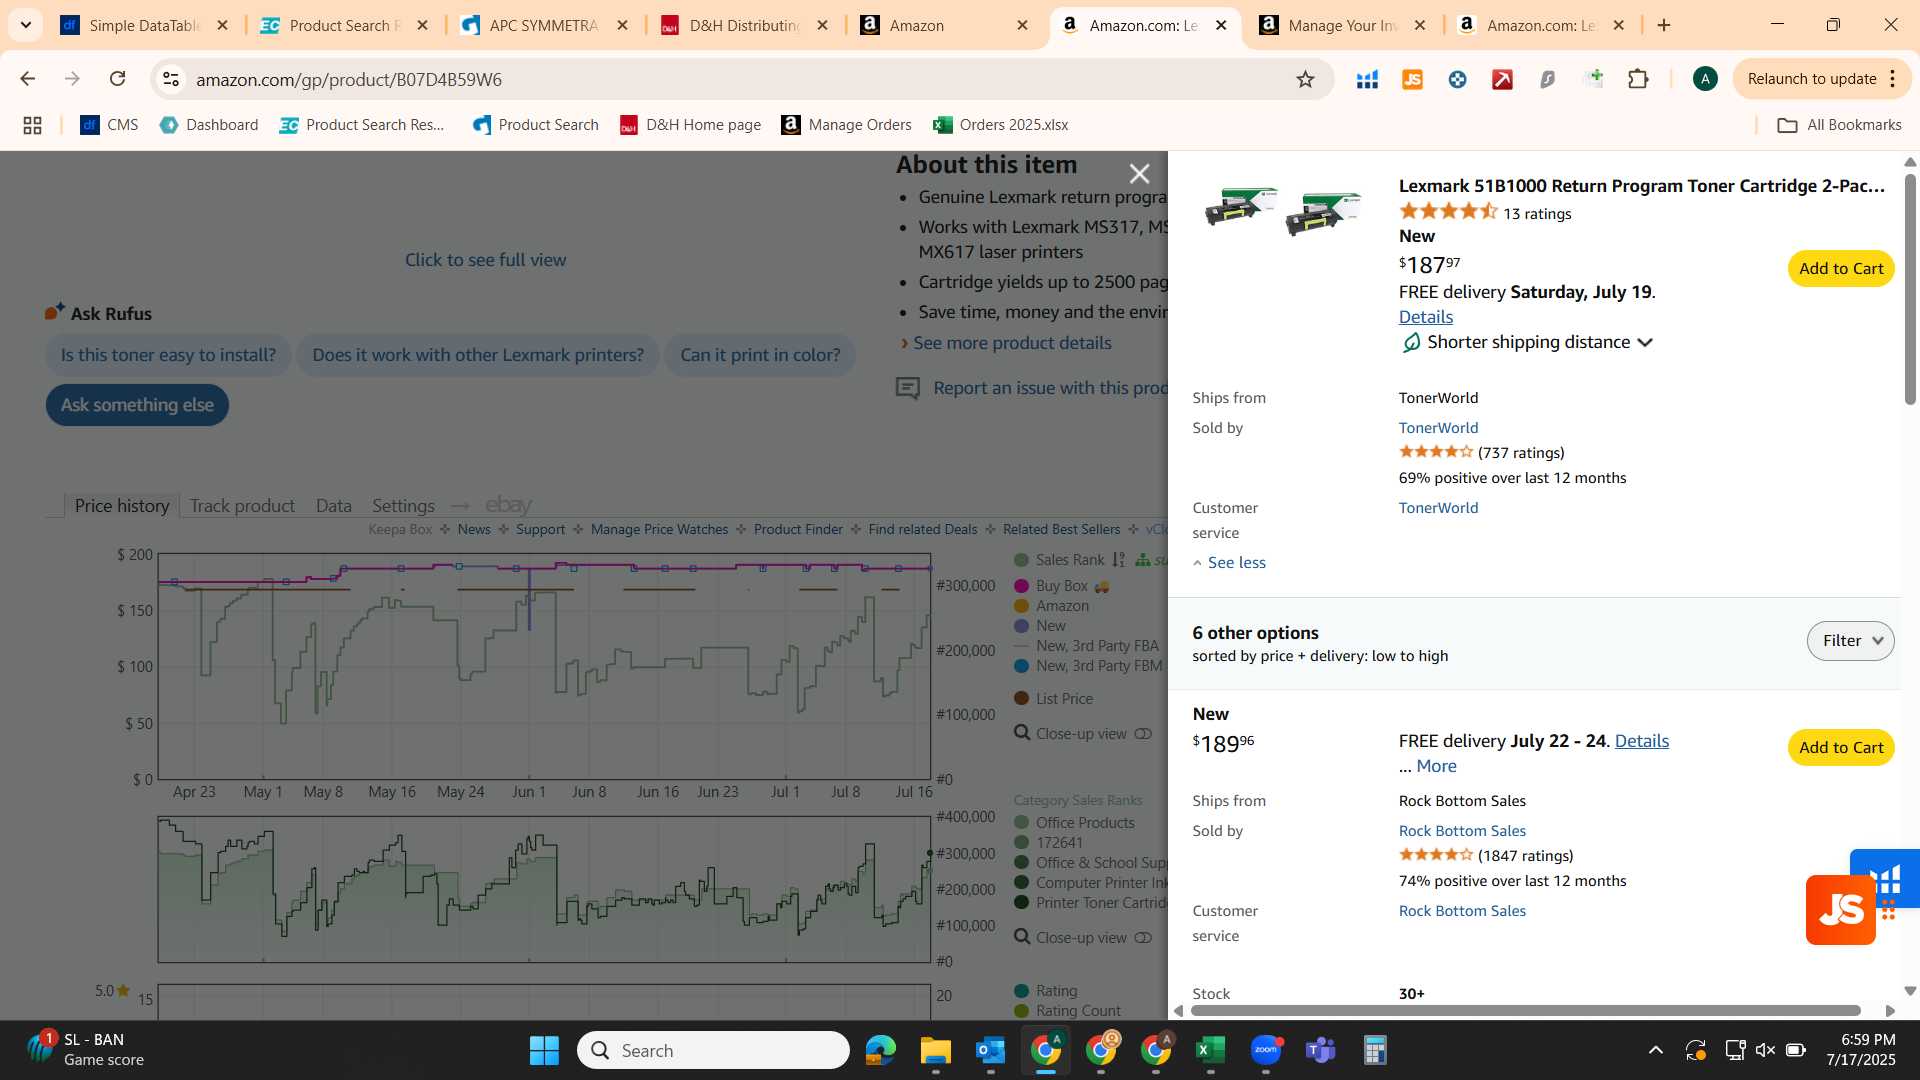Expand See more product details
This screenshot has height=1080, width=1920.
pos(1012,343)
